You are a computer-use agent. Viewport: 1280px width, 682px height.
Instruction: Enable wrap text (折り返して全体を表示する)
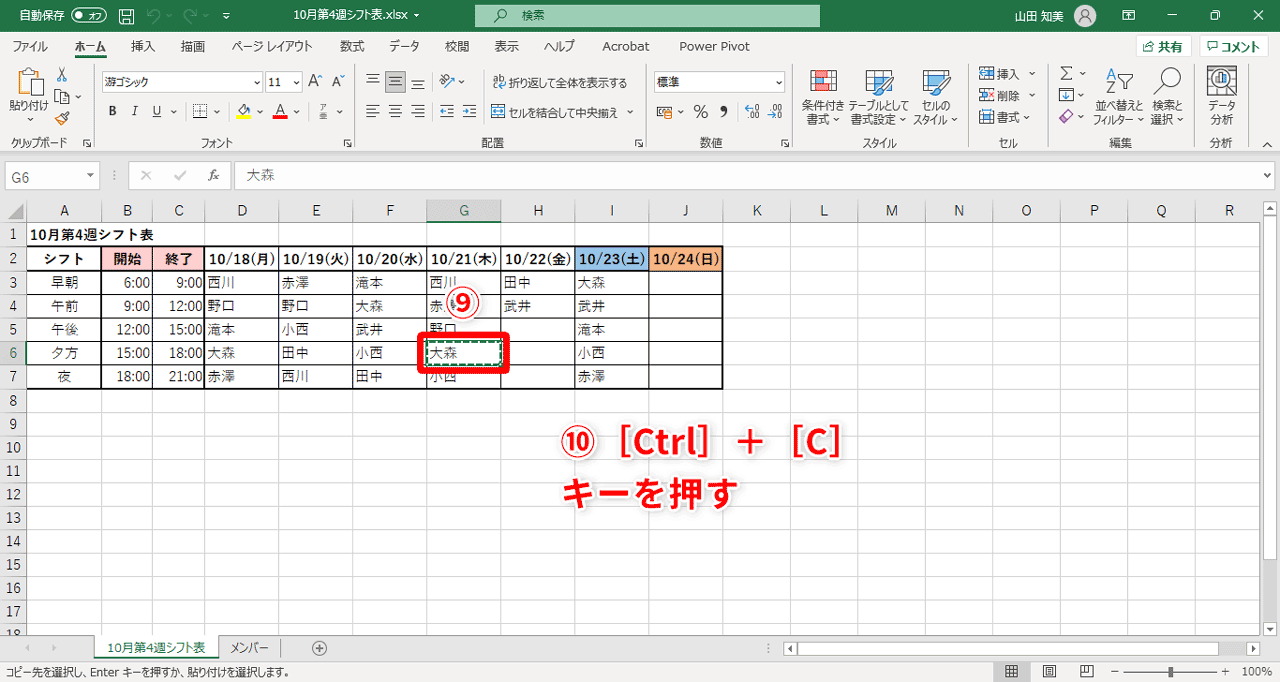(x=559, y=84)
